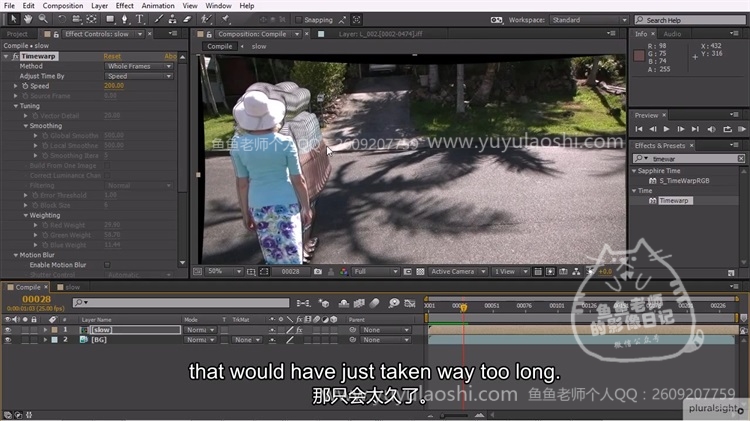This screenshot has width=750, height=421.
Task: Select the Hand tool
Action: [x=28, y=19]
